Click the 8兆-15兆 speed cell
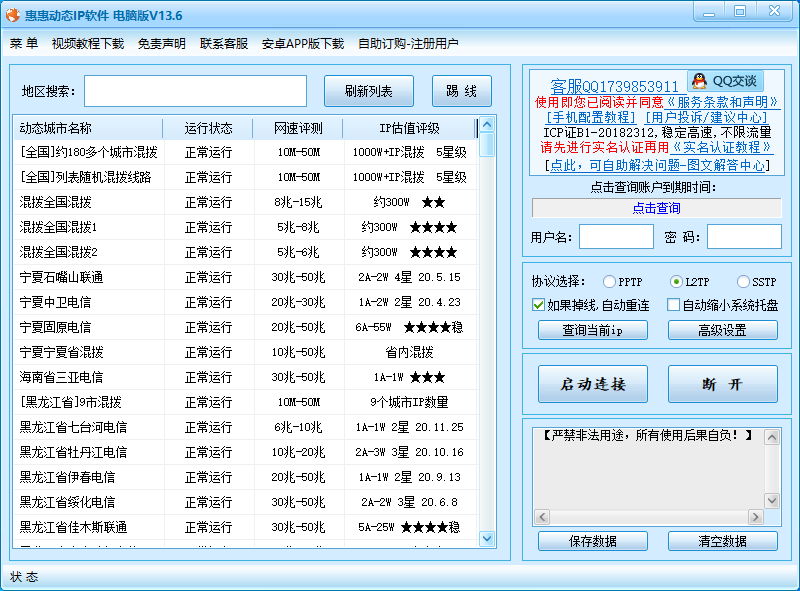This screenshot has width=800, height=591. click(298, 202)
